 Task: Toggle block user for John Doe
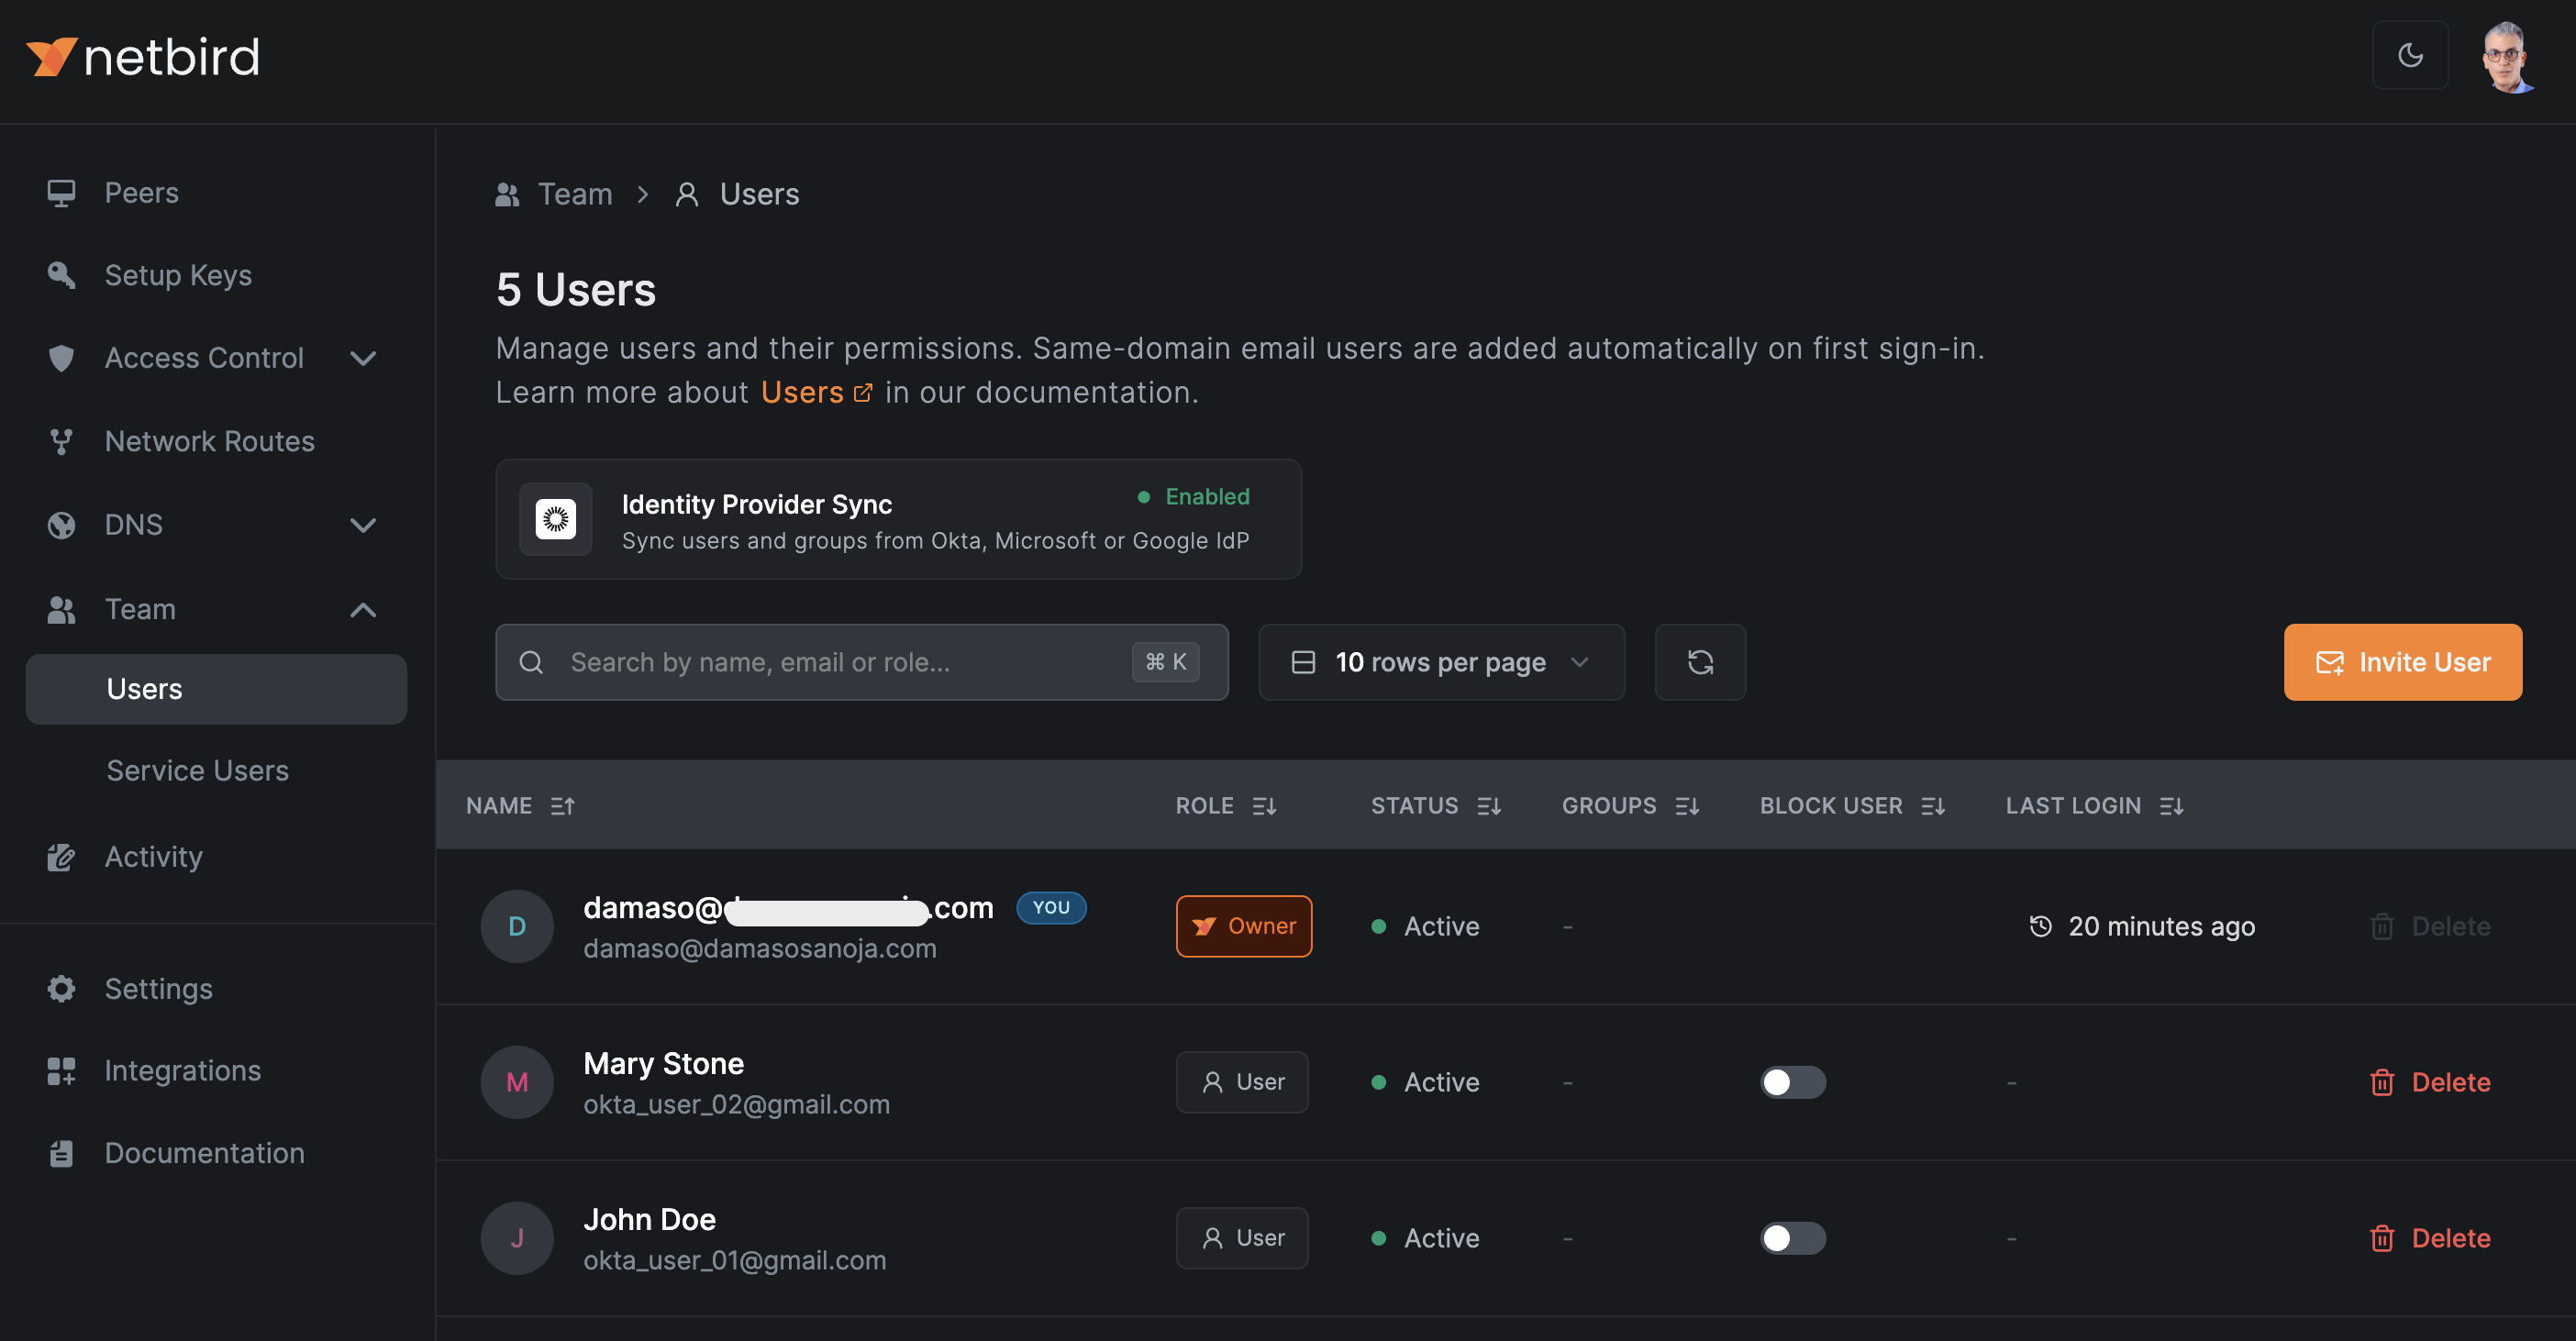click(1791, 1238)
